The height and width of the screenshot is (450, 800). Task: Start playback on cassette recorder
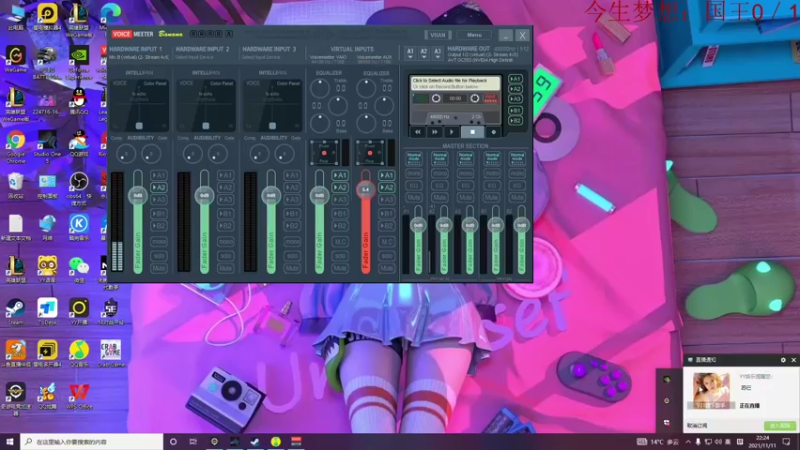452,132
